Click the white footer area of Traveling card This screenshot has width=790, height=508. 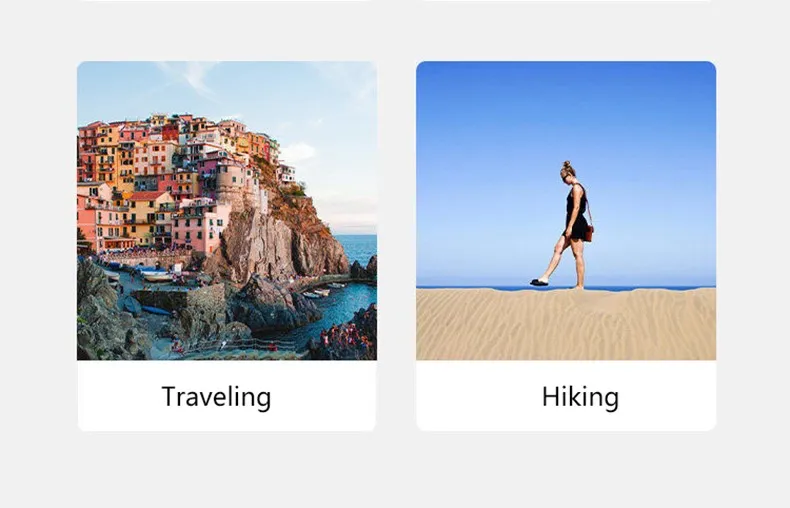coord(227,396)
